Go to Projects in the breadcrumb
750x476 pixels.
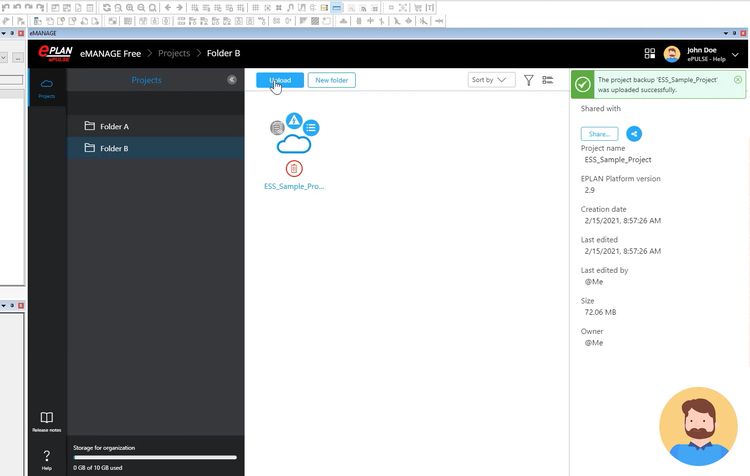tap(174, 53)
